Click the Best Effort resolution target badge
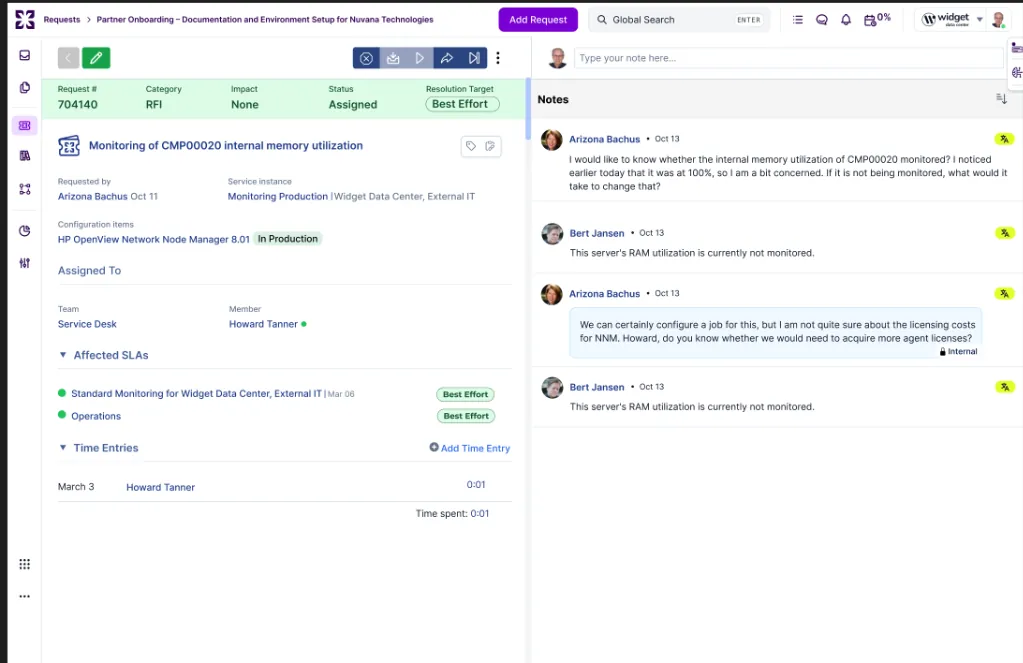This screenshot has height=663, width=1023. click(x=462, y=104)
